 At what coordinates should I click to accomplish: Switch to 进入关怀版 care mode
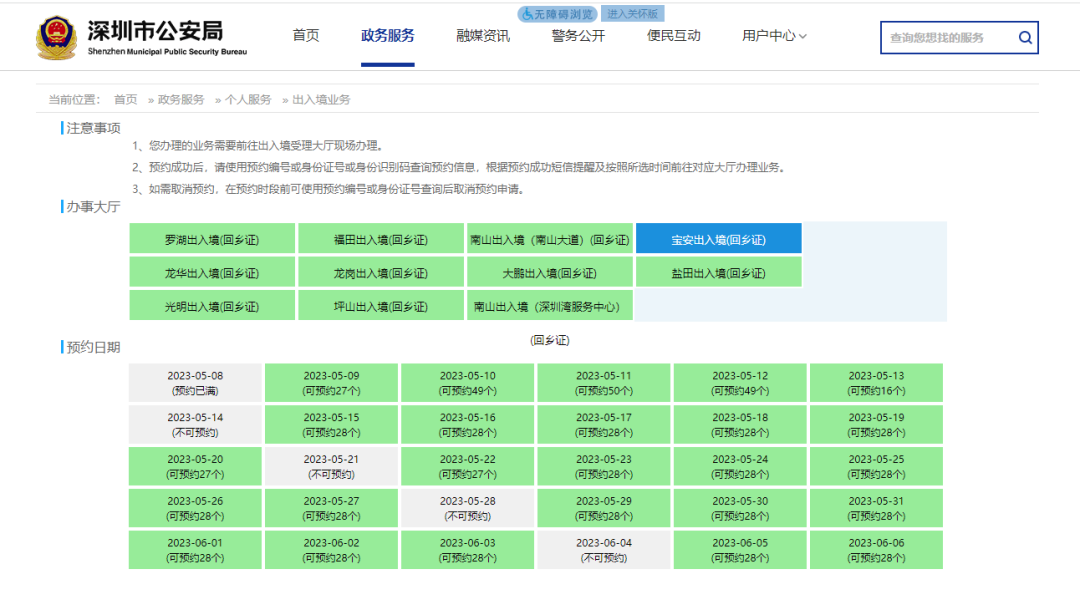[634, 14]
